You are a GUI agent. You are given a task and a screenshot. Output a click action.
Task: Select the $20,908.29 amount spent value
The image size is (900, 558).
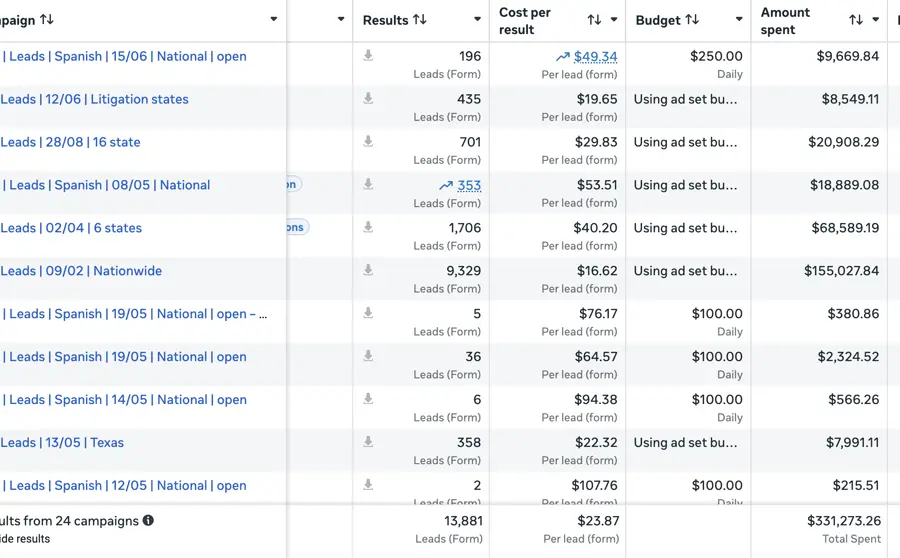click(x=844, y=142)
